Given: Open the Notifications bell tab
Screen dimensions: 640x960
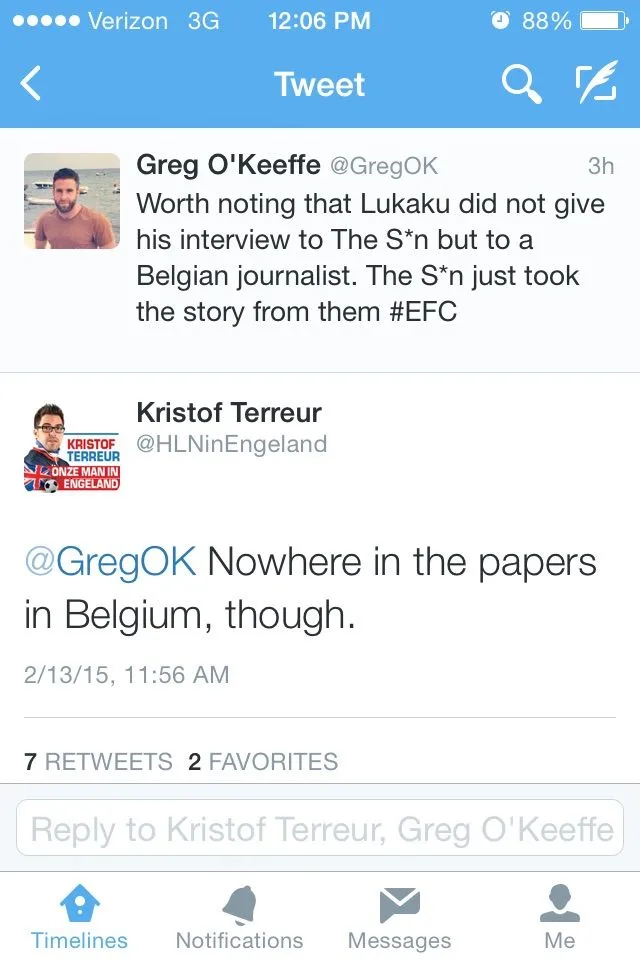Looking at the screenshot, I should [x=239, y=916].
